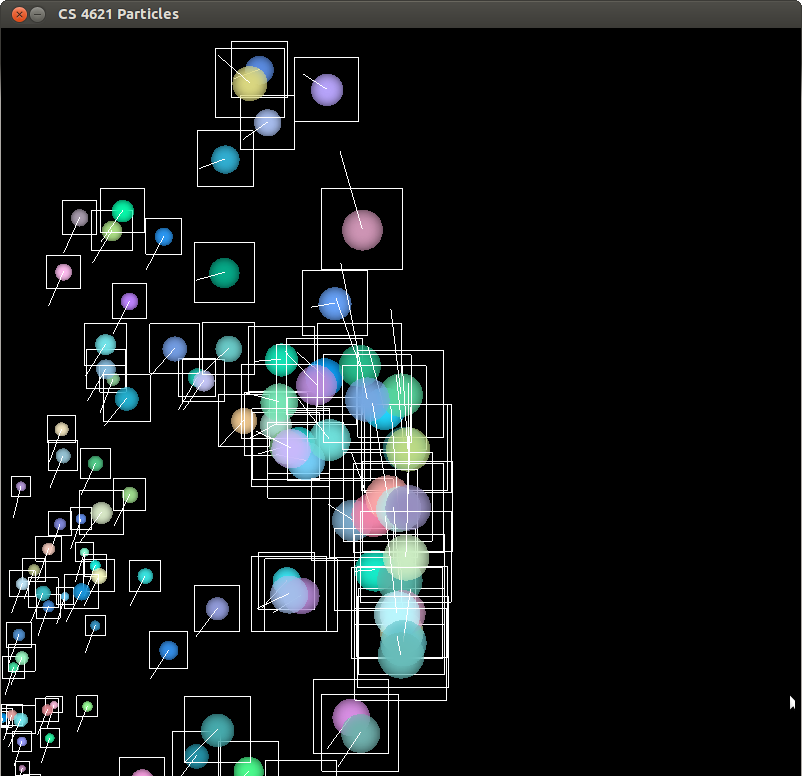Viewport: 802px width, 776px height.
Task: Click the yellow particle at the top cluster
Action: [249, 84]
